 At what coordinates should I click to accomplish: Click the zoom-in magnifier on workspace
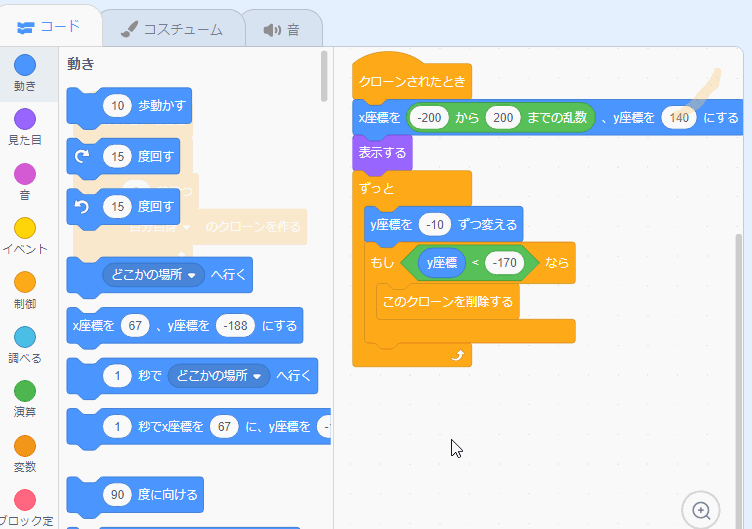pos(701,510)
